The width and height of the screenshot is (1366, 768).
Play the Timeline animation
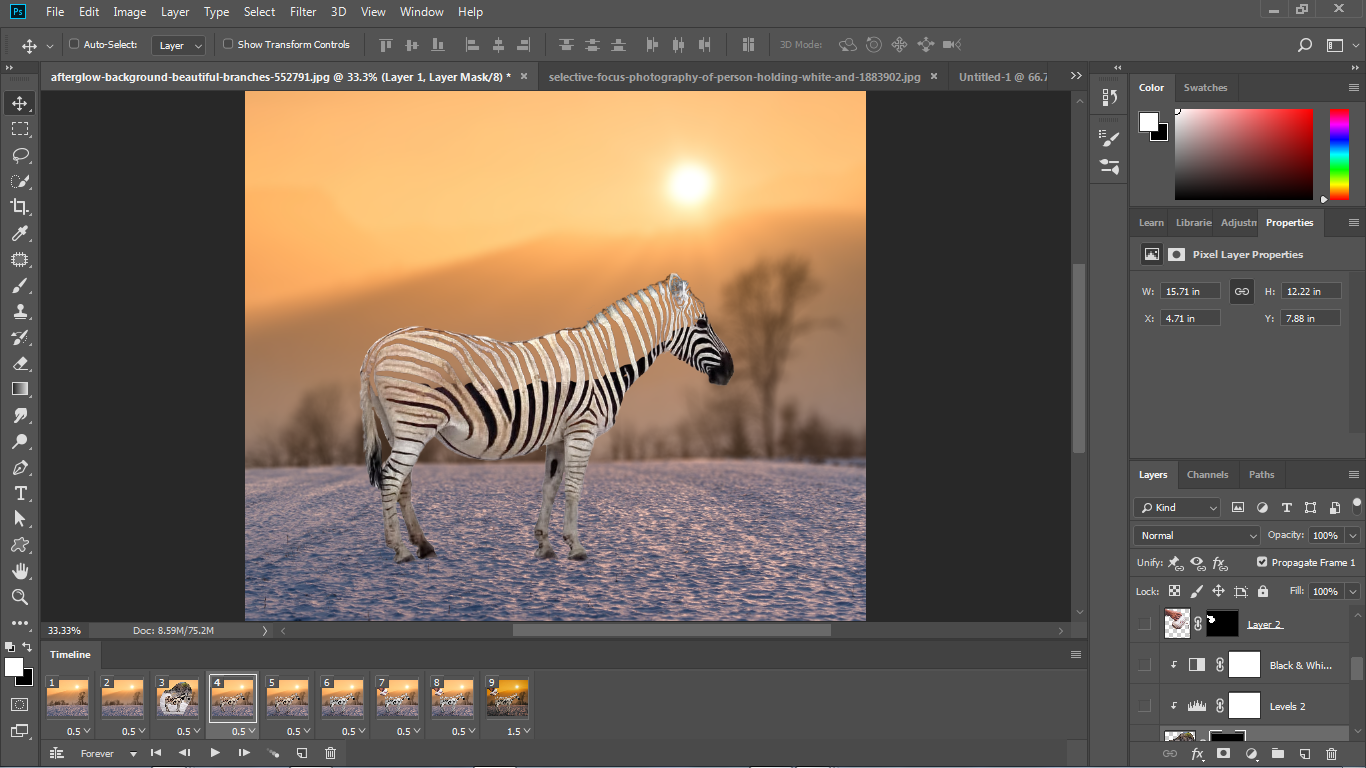point(215,753)
